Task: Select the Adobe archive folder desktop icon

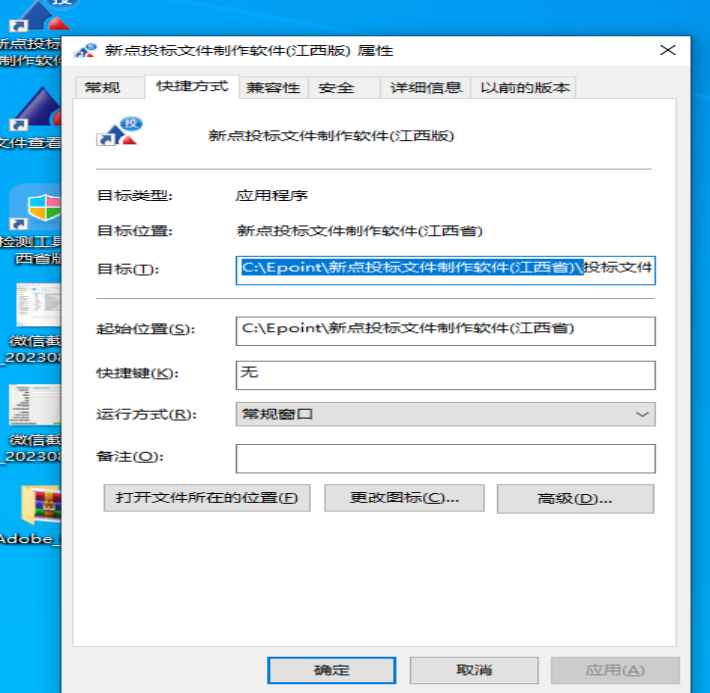Action: (x=41, y=504)
